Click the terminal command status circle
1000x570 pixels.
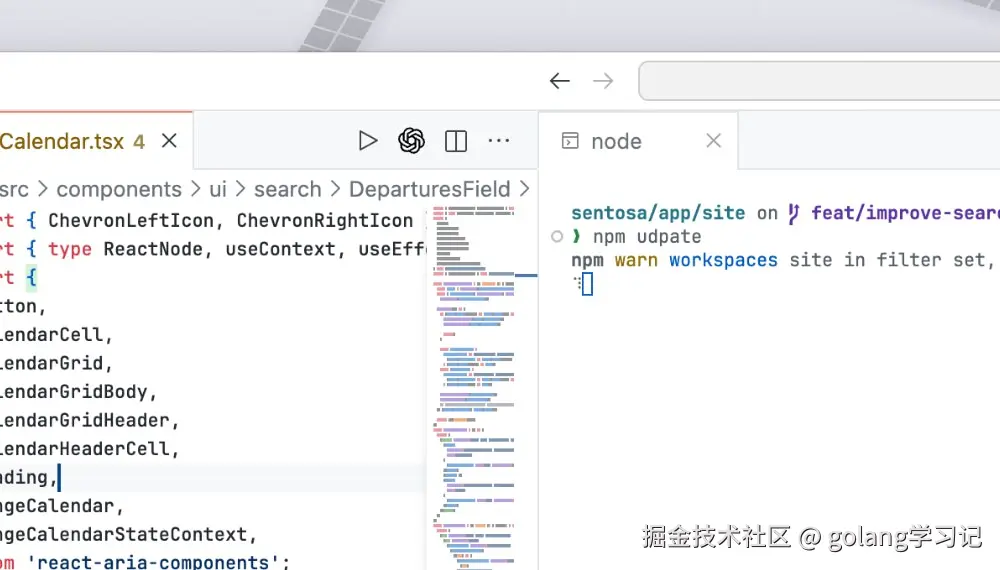(x=557, y=237)
